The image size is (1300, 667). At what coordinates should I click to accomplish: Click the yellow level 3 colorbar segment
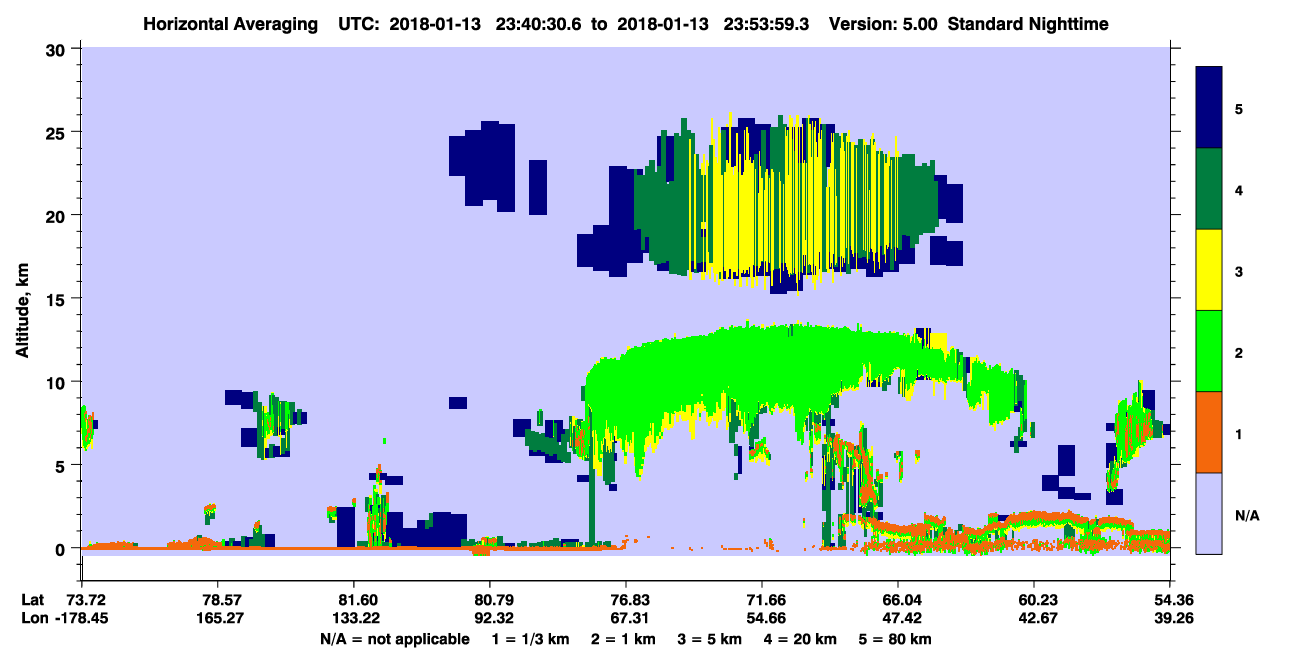pyautogui.click(x=1210, y=269)
